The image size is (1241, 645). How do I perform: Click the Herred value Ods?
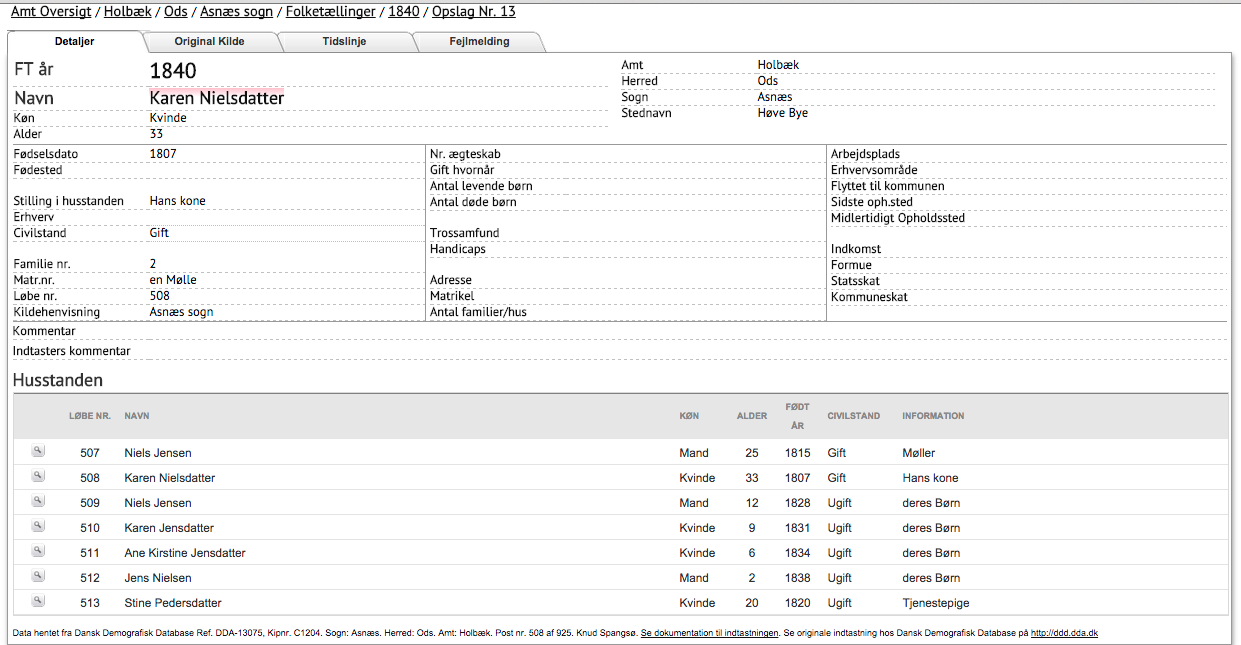[768, 81]
